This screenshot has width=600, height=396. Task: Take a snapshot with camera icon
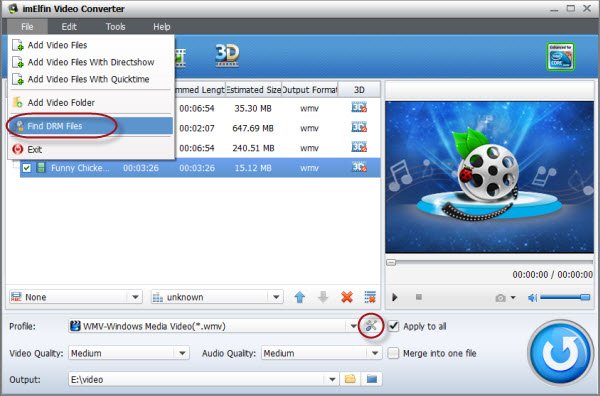[x=501, y=298]
